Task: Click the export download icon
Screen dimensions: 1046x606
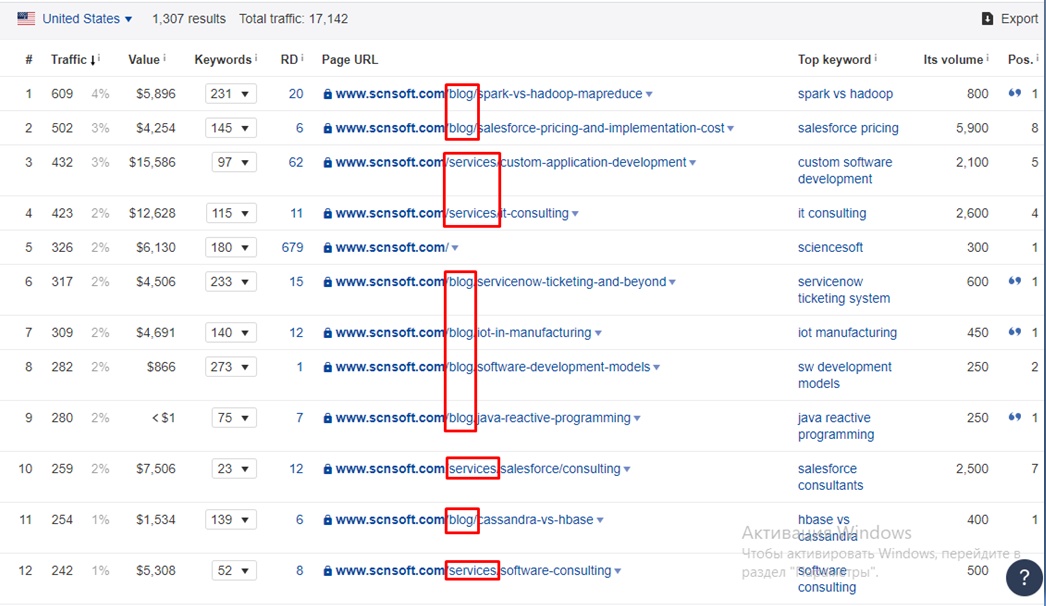Action: (987, 19)
